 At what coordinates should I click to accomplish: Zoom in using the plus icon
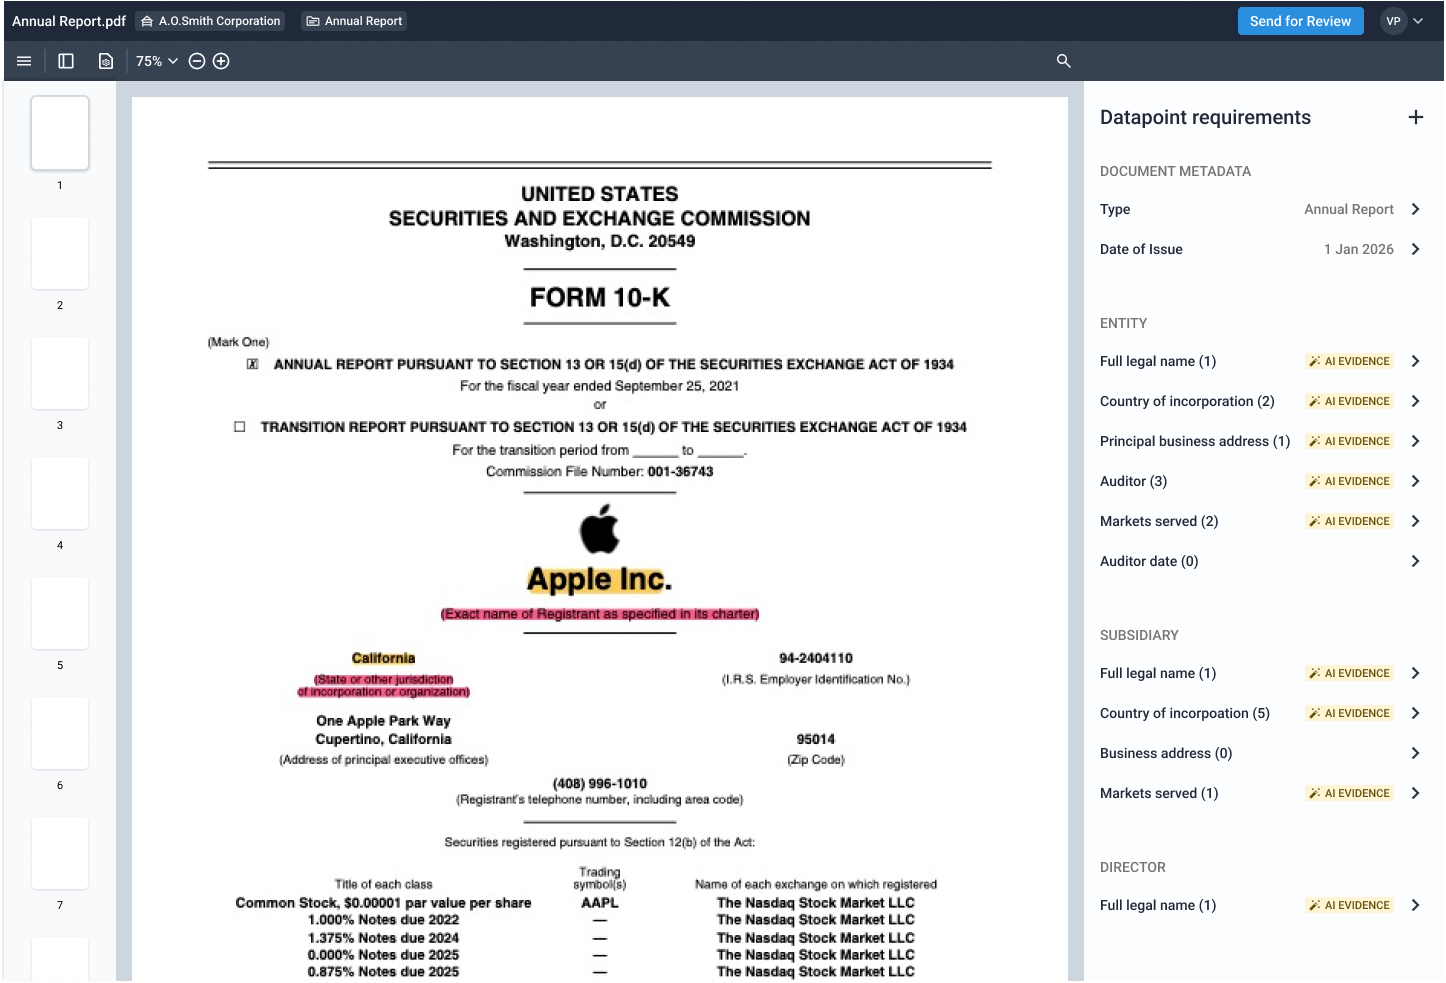pyautogui.click(x=221, y=61)
